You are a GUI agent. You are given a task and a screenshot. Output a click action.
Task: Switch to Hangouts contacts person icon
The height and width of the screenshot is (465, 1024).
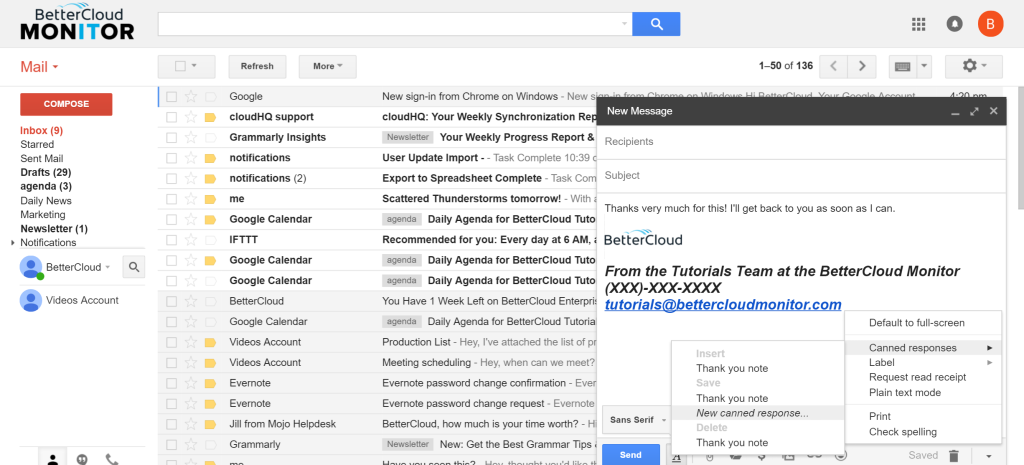[51, 458]
